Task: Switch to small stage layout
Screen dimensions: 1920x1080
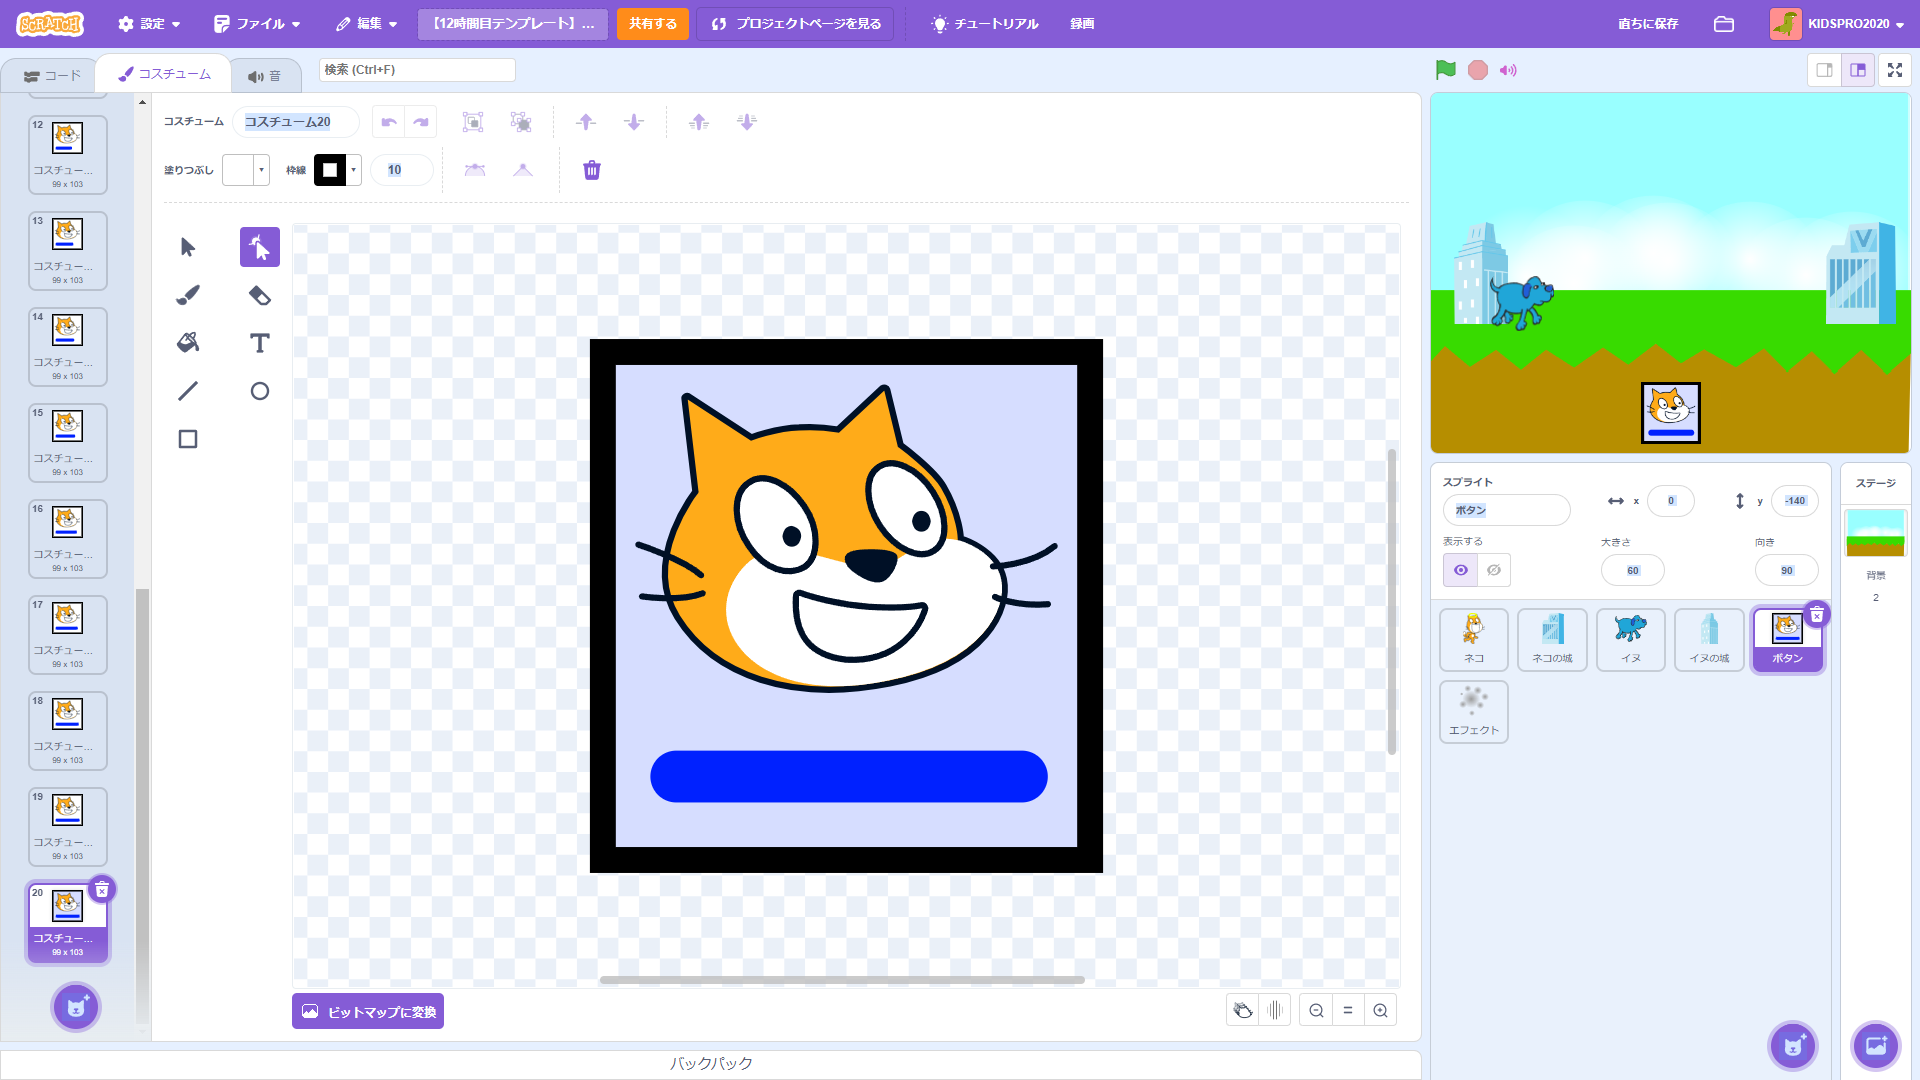Action: (1824, 70)
